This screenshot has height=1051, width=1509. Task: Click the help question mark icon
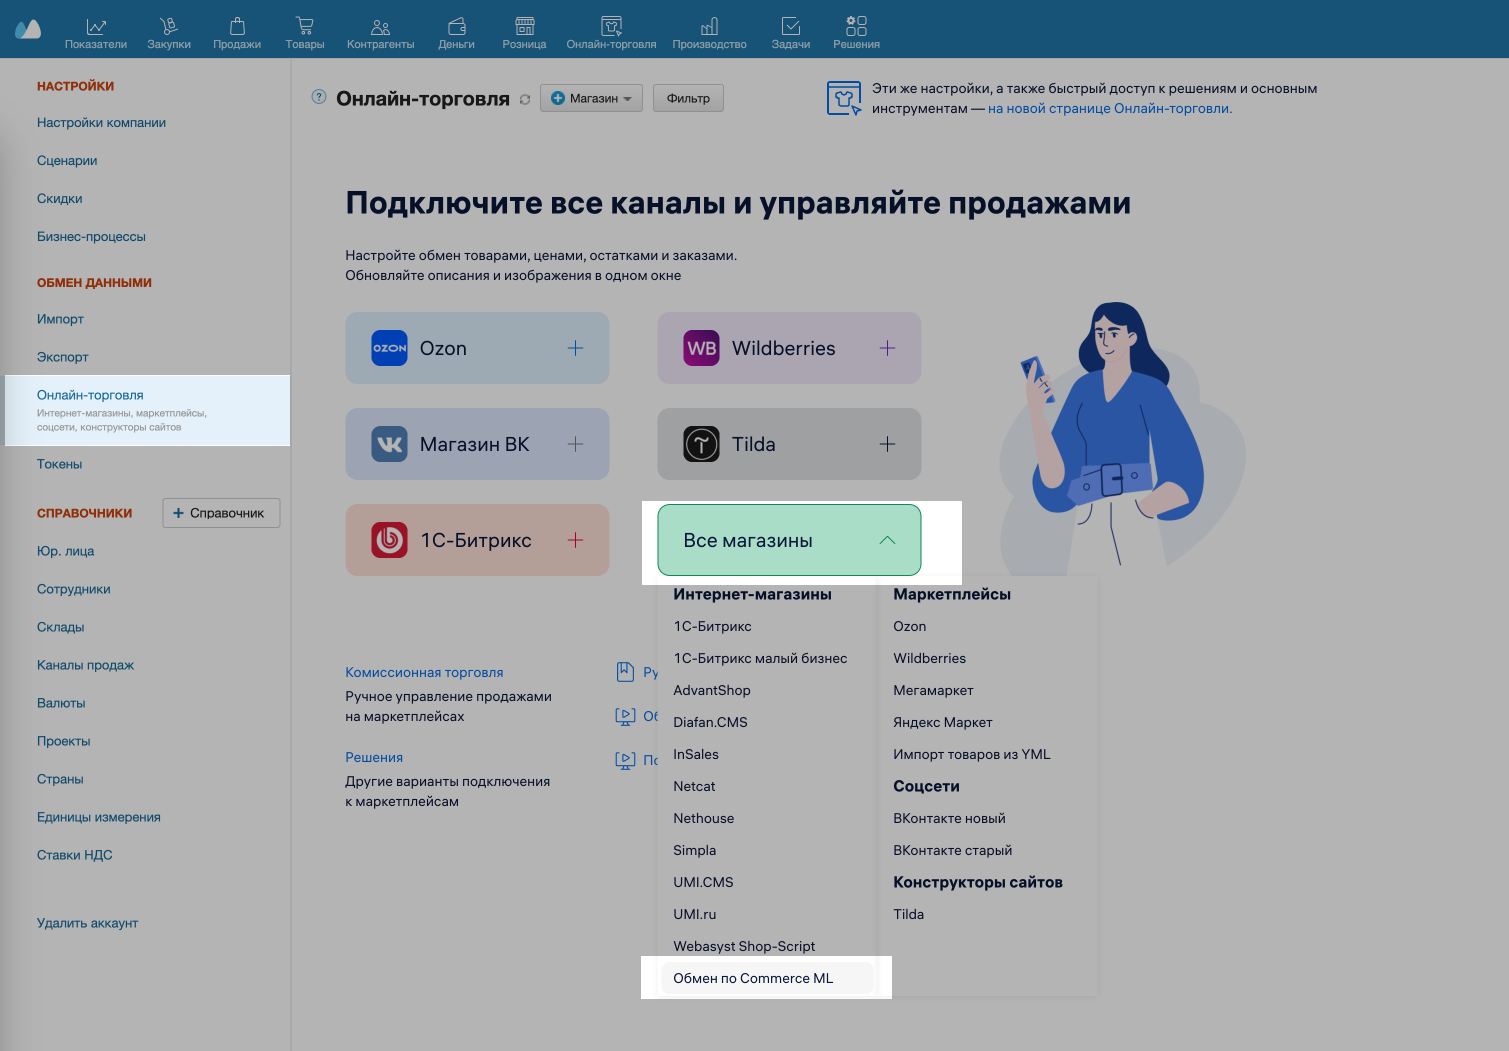coord(319,97)
